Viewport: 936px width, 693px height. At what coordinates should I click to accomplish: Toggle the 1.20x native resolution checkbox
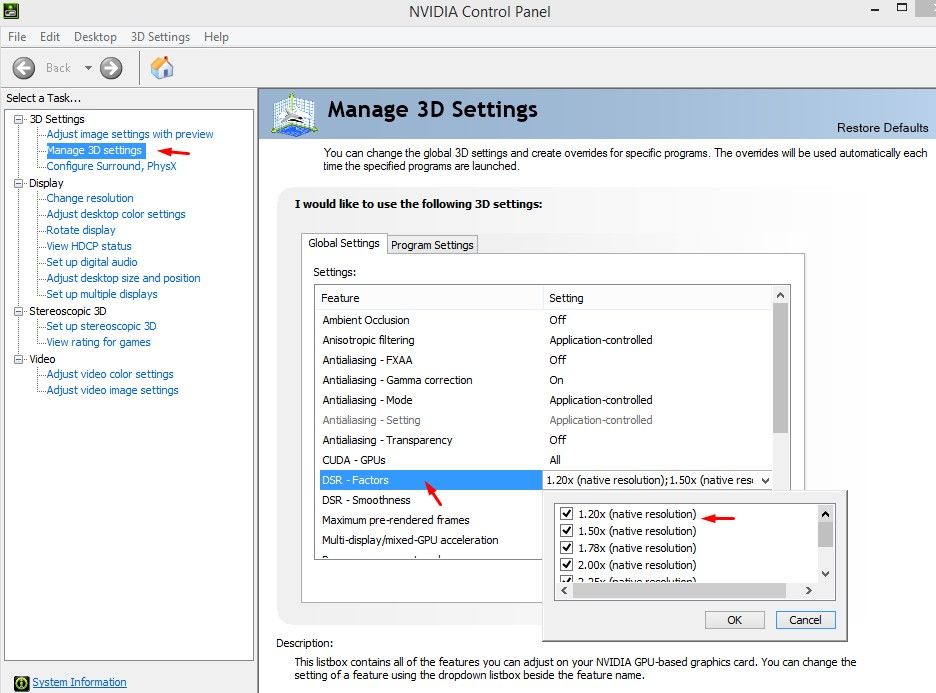pos(566,513)
